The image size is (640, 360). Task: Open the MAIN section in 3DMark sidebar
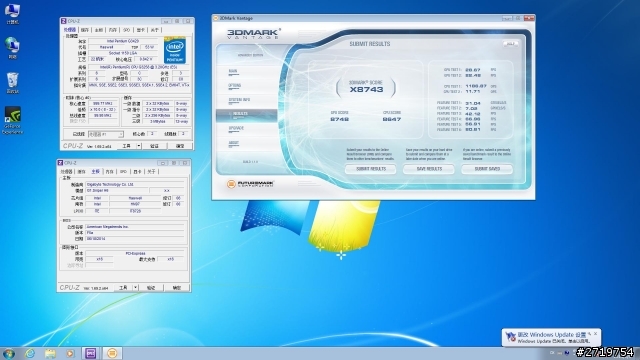[246, 72]
